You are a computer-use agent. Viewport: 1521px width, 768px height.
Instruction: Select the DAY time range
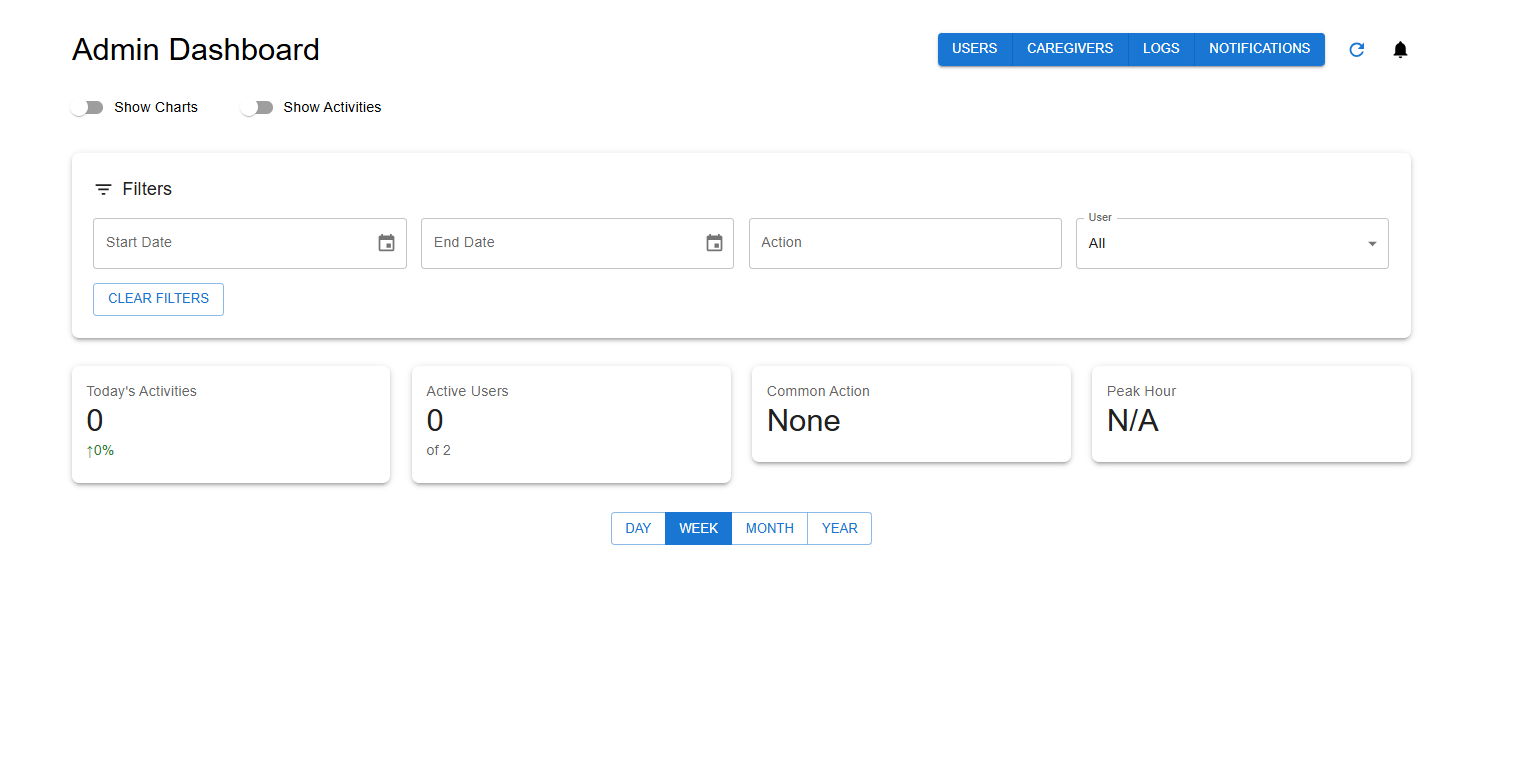click(638, 528)
